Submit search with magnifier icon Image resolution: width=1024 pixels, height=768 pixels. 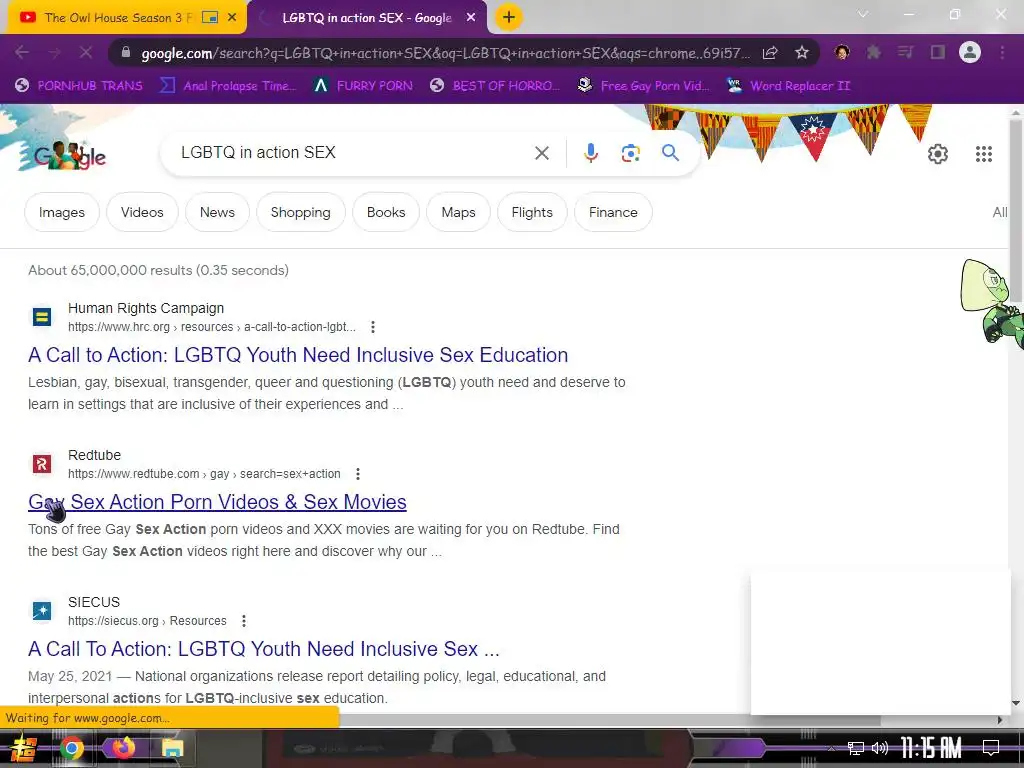670,153
